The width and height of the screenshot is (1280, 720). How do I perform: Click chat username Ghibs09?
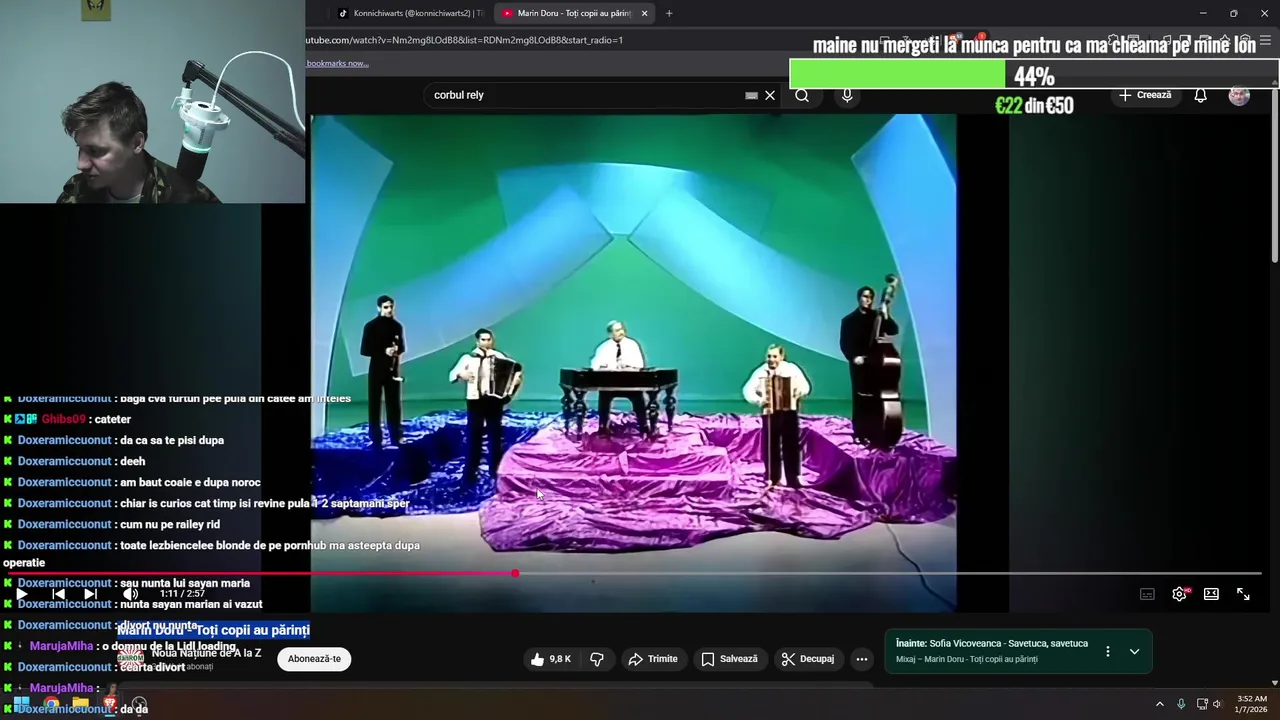click(x=64, y=419)
